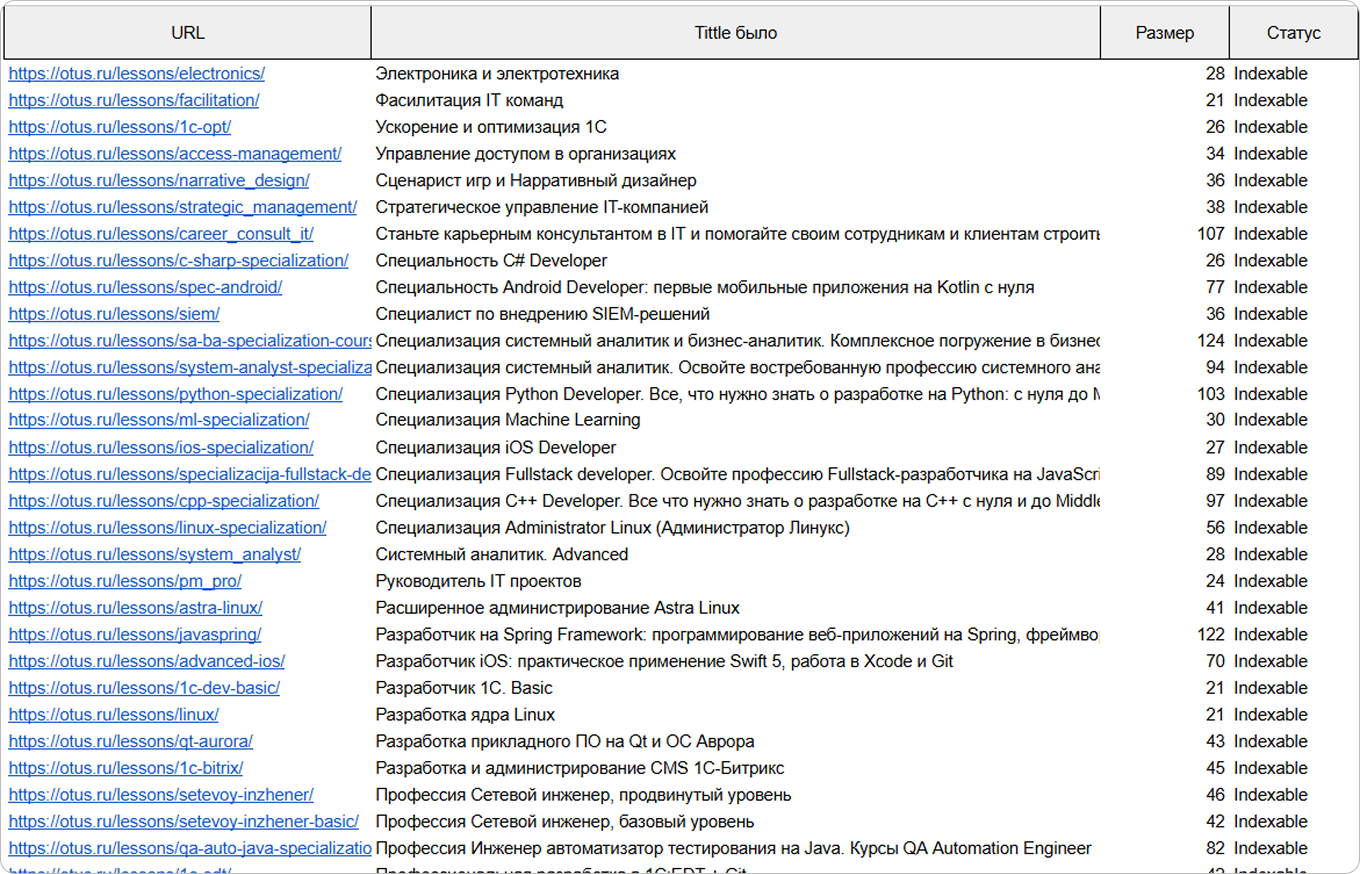
Task: Select "Системный аналитик. Advanced" title
Action: (x=502, y=554)
